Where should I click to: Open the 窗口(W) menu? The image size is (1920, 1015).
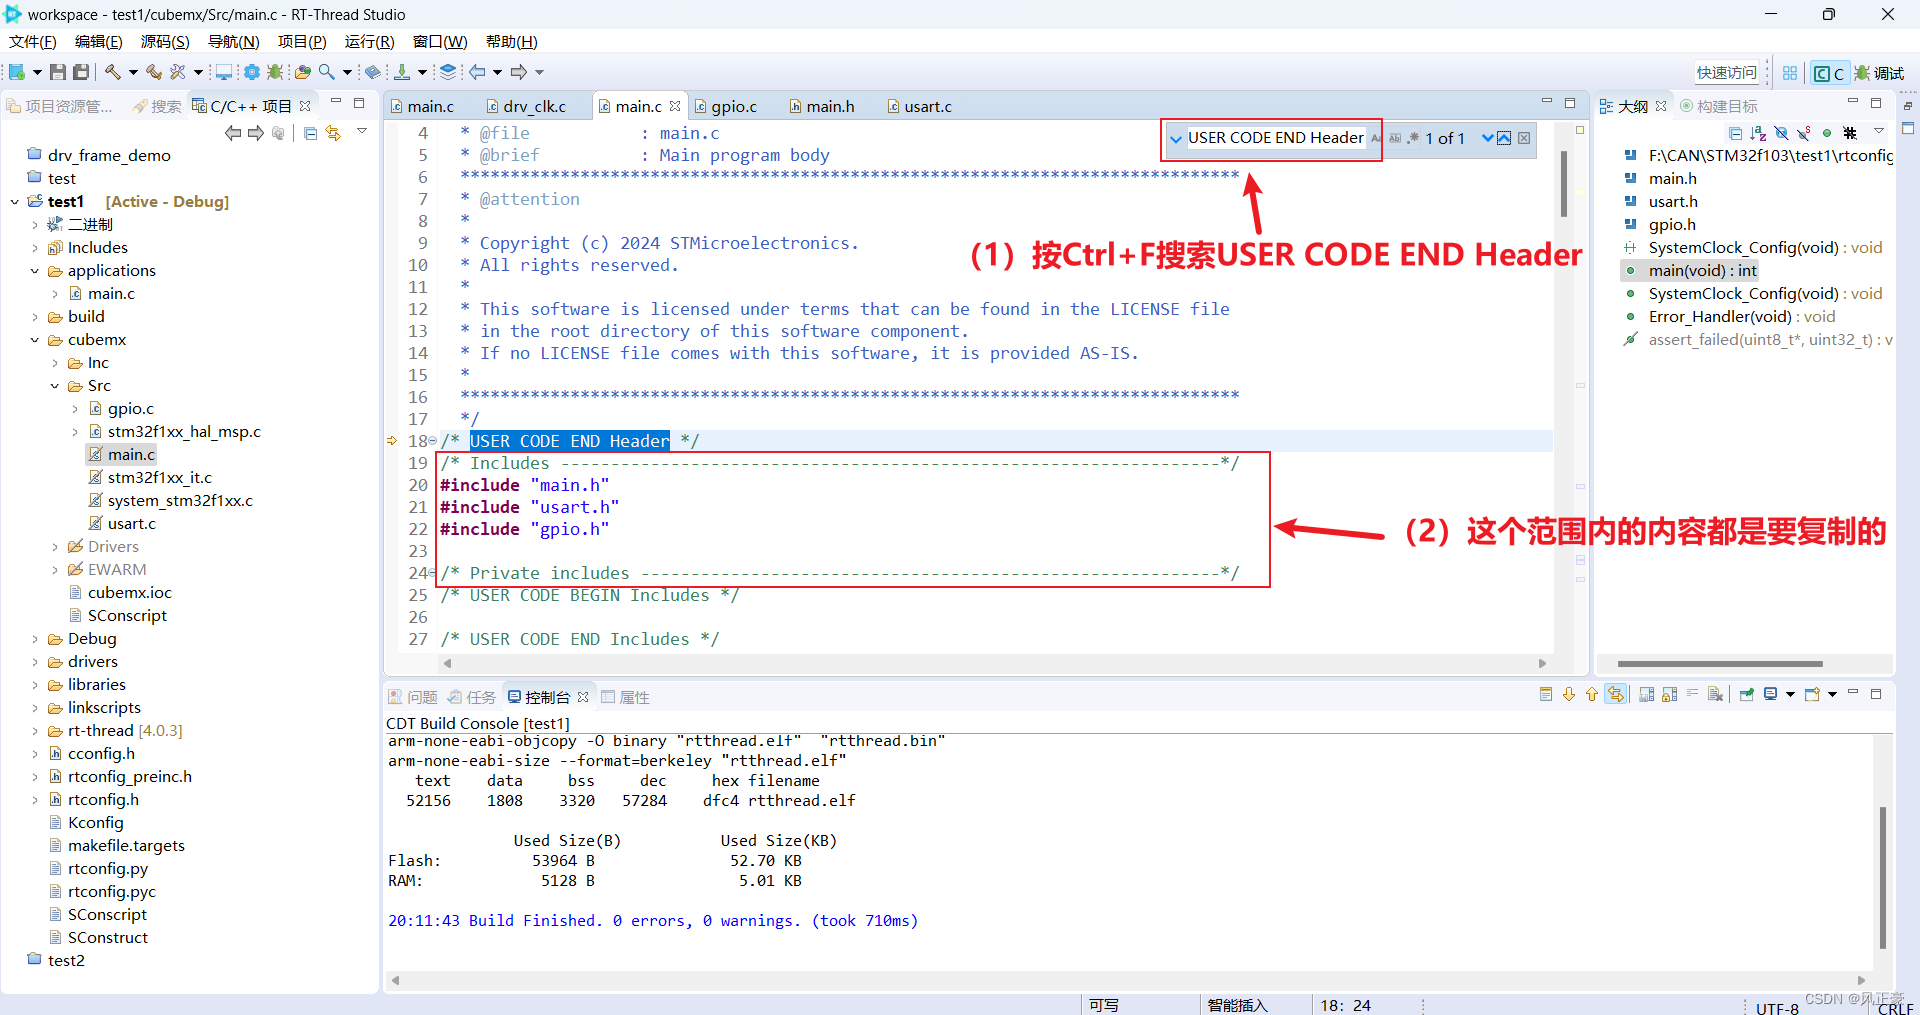tap(440, 41)
